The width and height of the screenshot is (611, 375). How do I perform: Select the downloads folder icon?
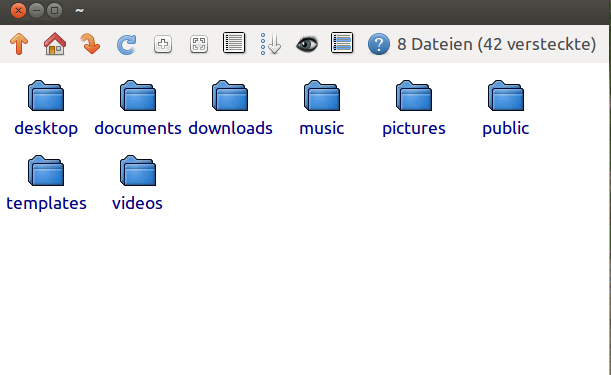tap(230, 96)
